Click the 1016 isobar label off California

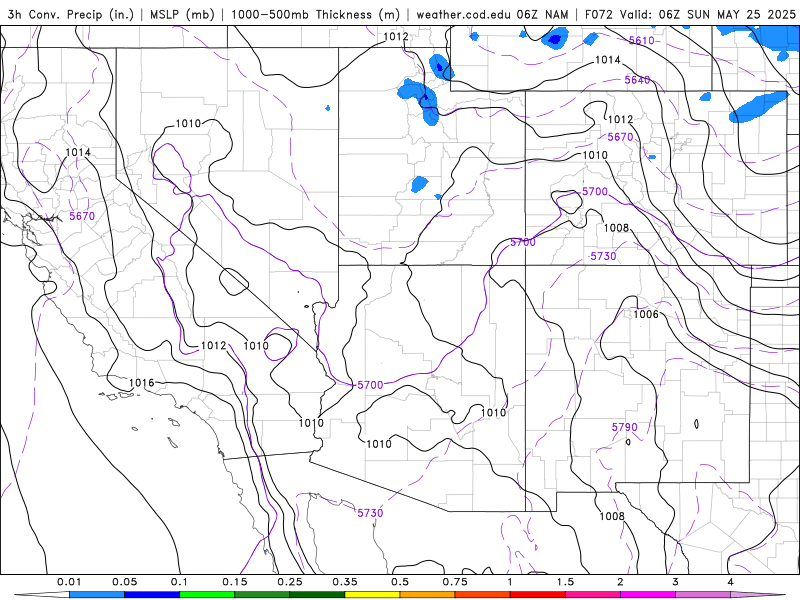(141, 383)
